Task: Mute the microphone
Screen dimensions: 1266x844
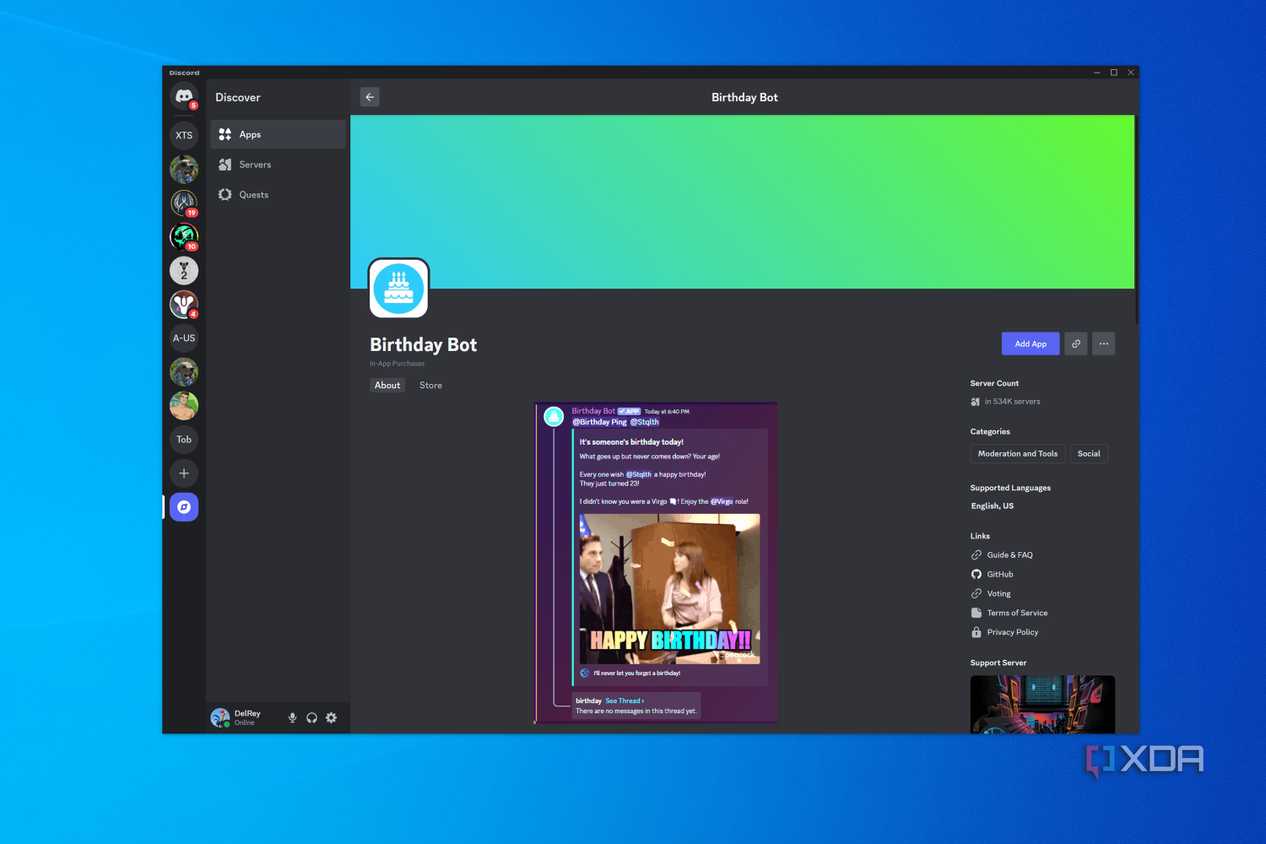Action: (292, 718)
